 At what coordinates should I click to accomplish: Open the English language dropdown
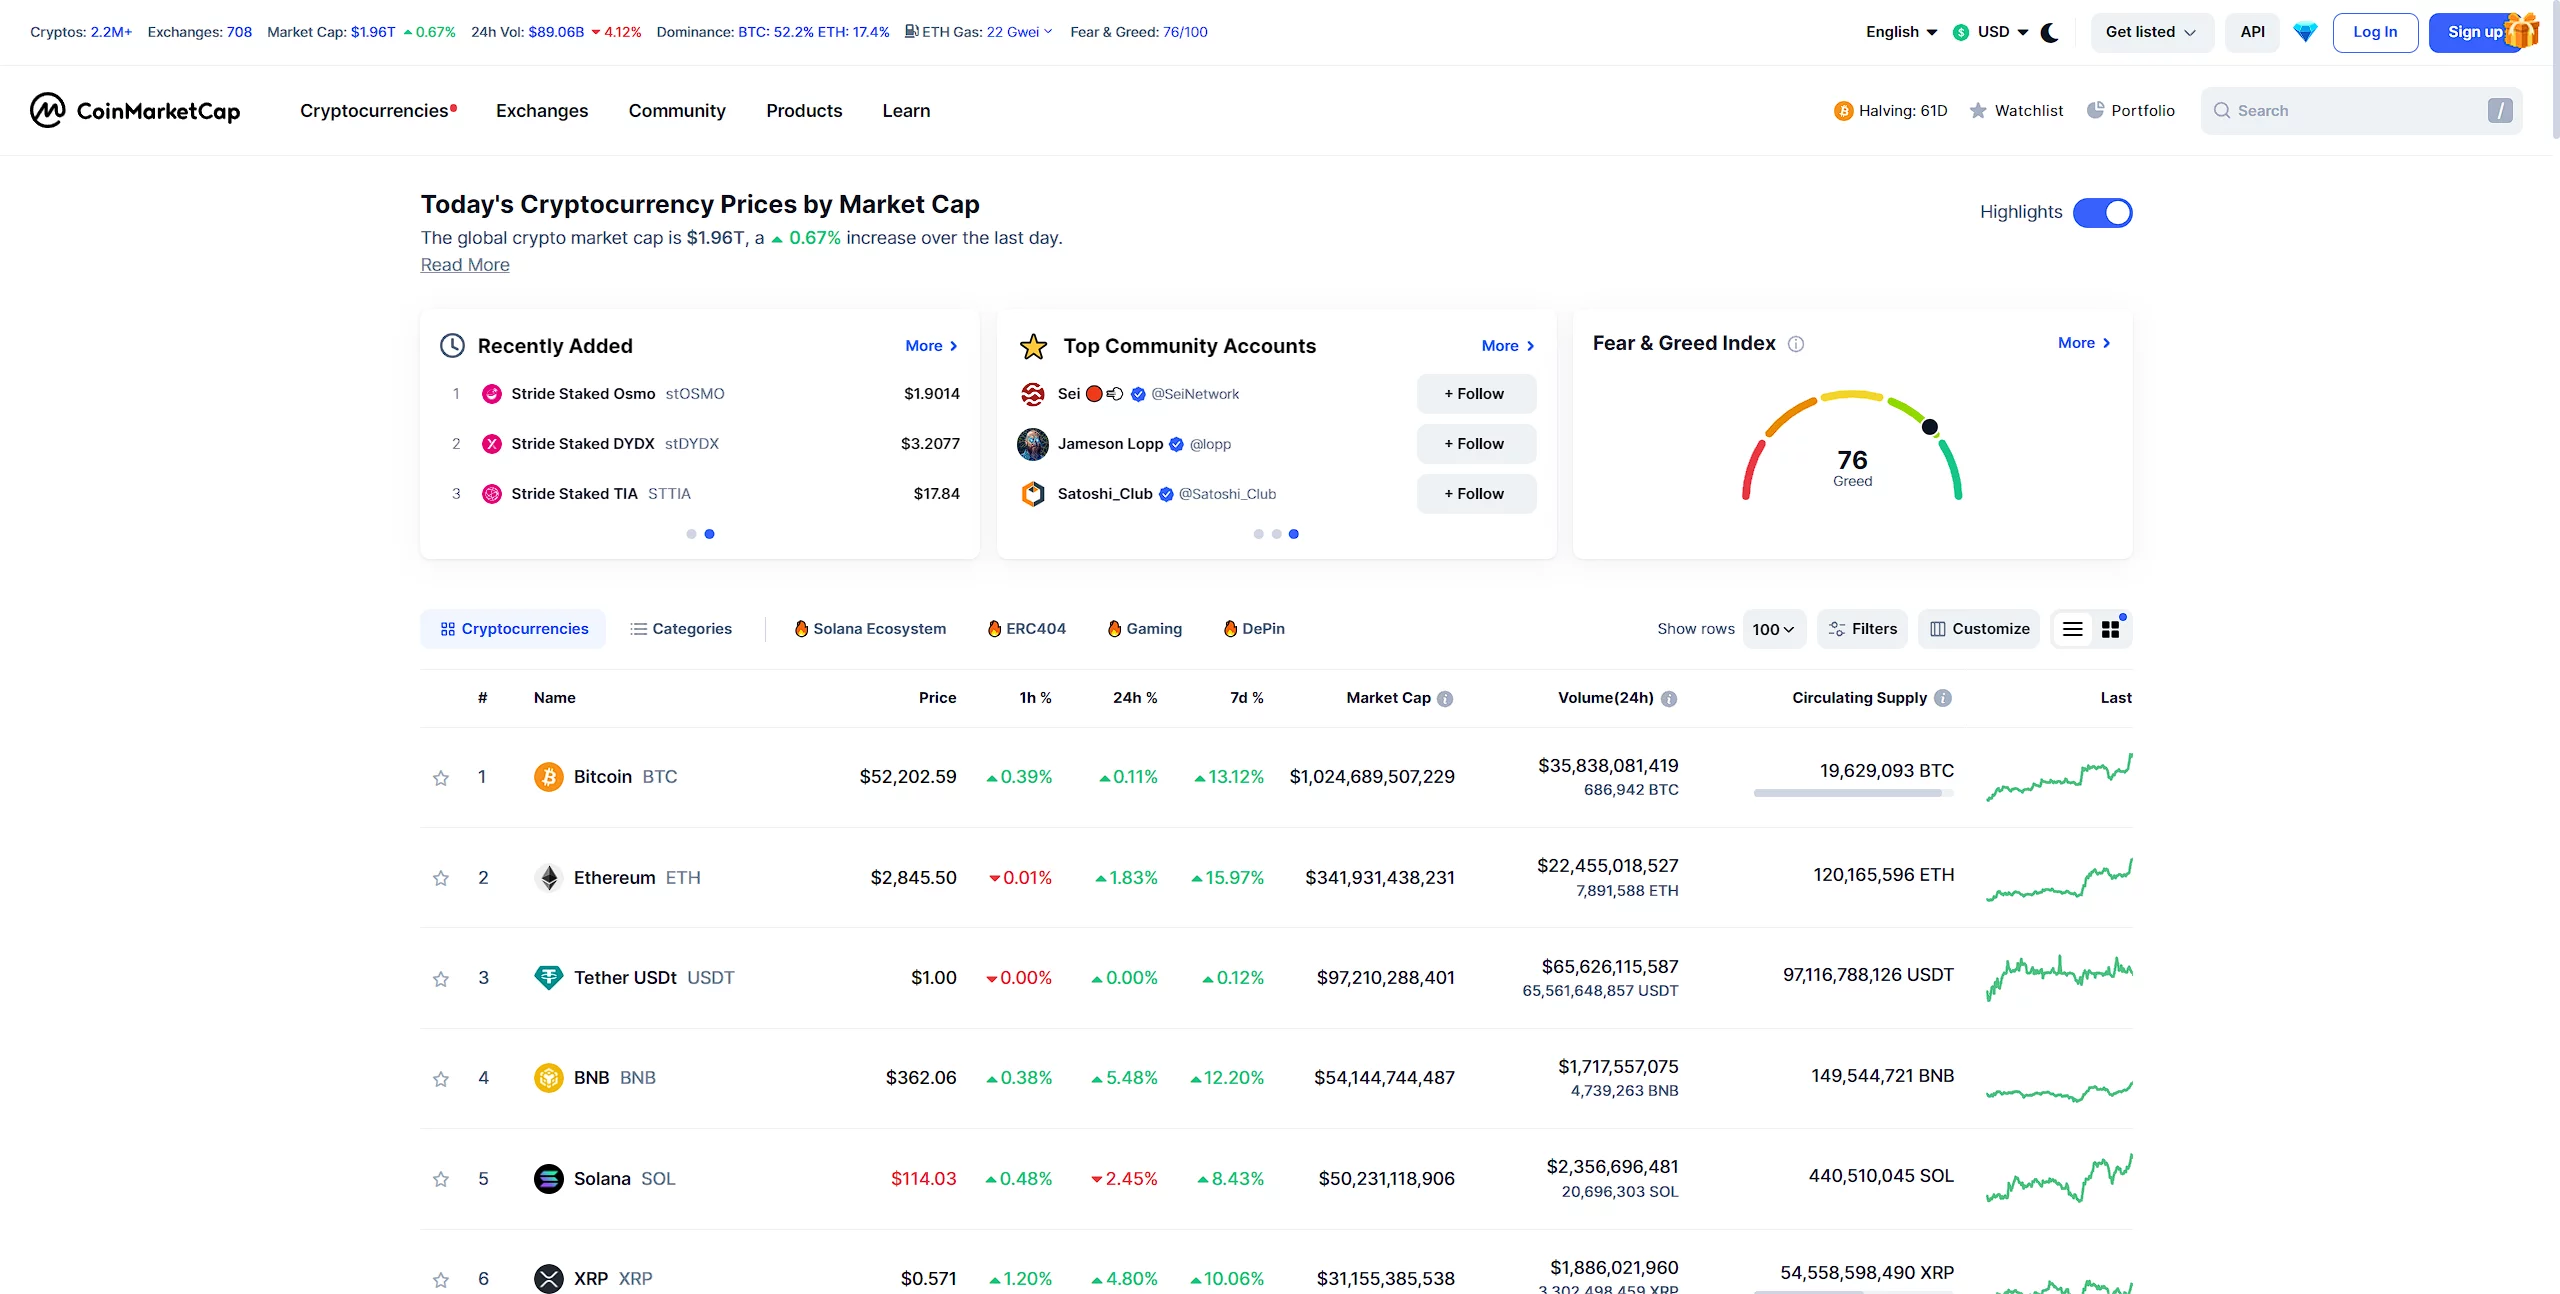coord(1901,32)
